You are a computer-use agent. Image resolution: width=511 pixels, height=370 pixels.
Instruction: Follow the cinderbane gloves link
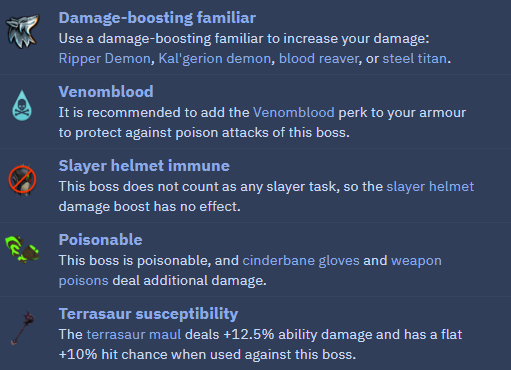pos(301,261)
